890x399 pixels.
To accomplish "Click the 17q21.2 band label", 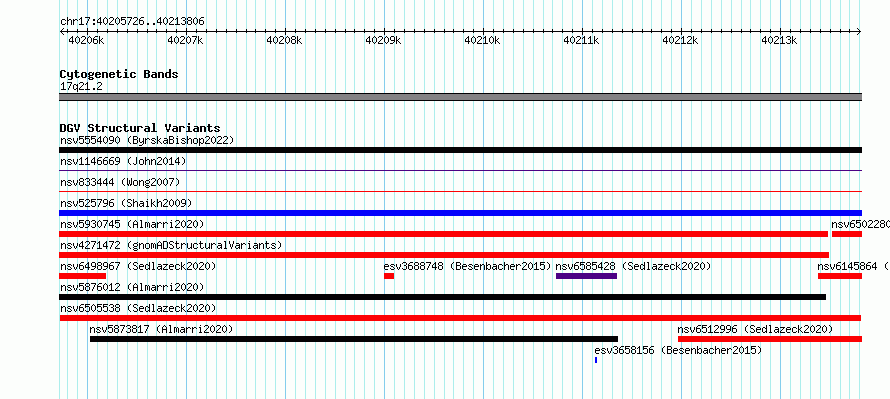I will click(81, 87).
